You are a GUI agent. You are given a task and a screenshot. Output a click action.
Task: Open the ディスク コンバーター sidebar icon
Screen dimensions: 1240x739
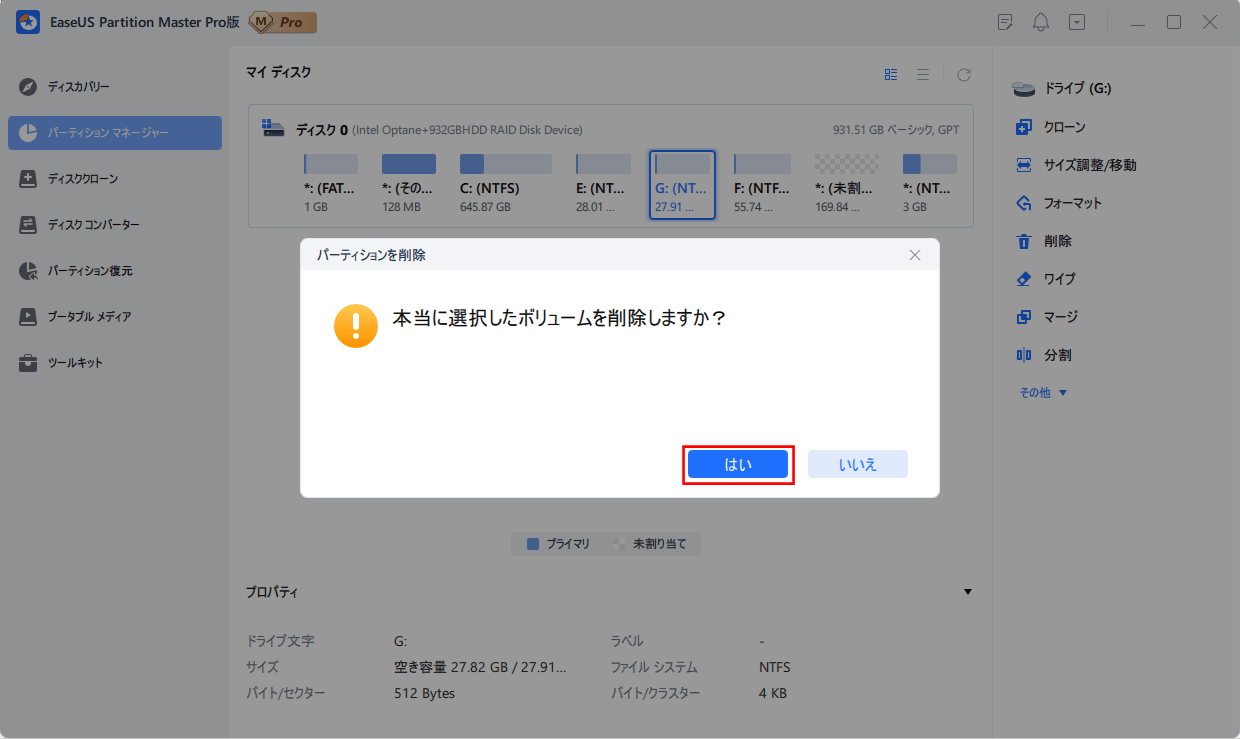click(28, 225)
